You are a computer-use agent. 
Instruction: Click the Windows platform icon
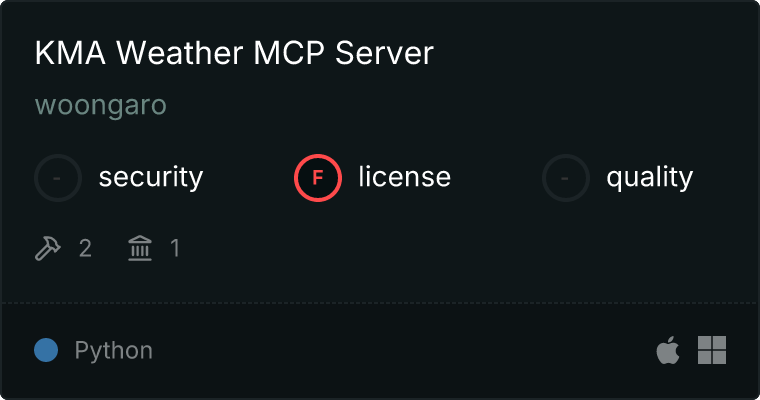click(712, 350)
